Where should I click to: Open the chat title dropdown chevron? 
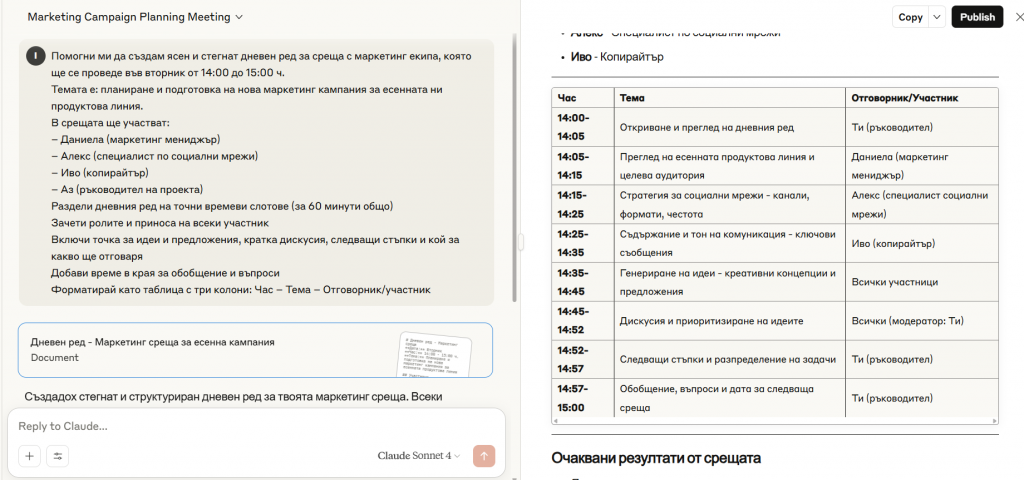point(239,18)
